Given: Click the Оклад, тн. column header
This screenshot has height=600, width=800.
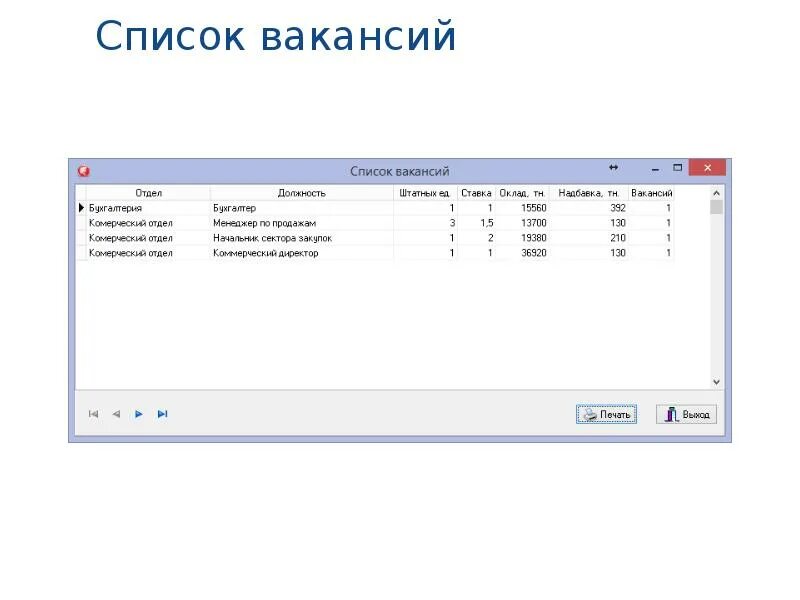Looking at the screenshot, I should 522,193.
